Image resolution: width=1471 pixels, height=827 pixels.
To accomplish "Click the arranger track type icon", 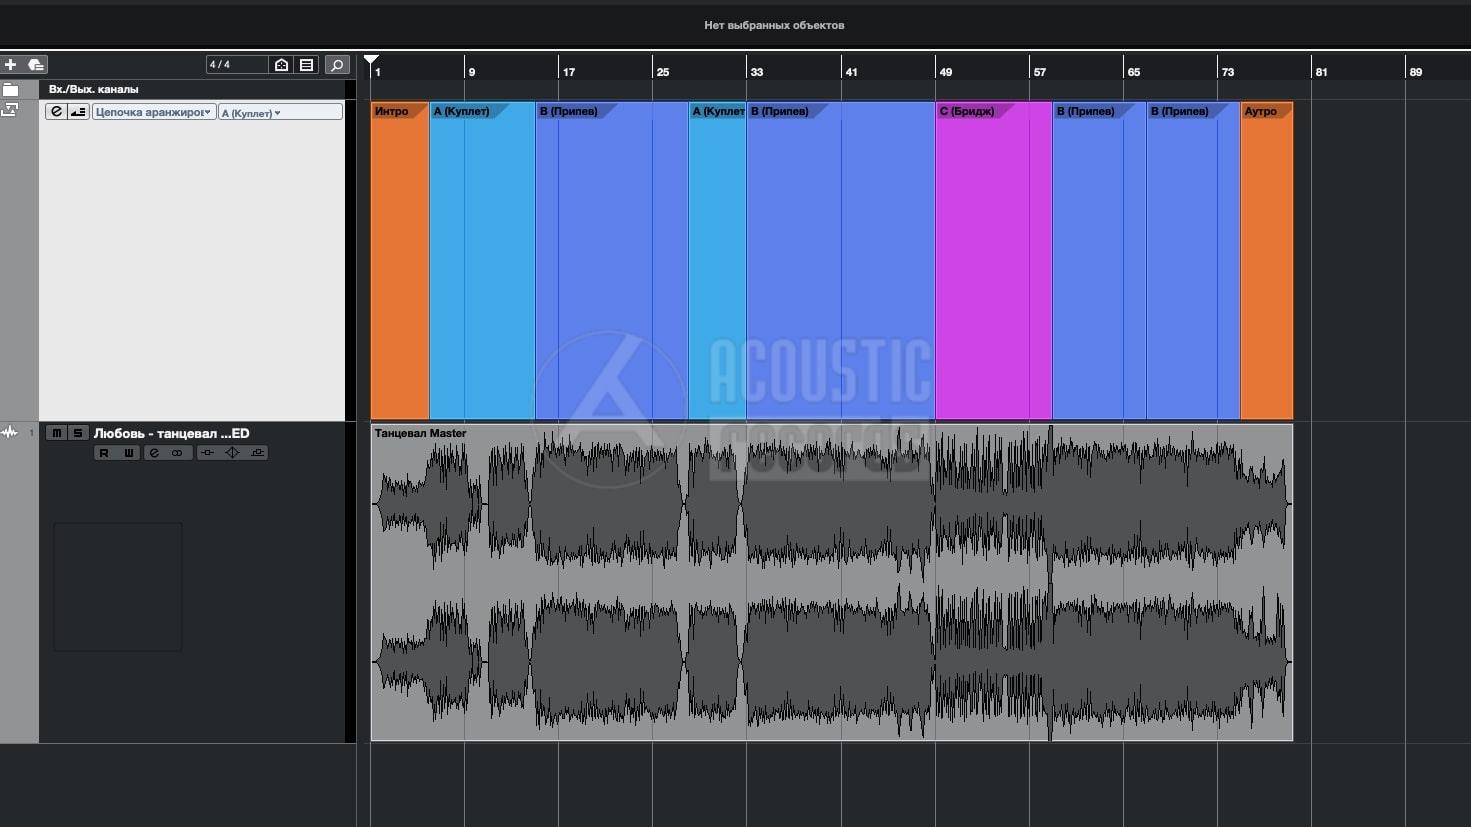I will pyautogui.click(x=10, y=110).
